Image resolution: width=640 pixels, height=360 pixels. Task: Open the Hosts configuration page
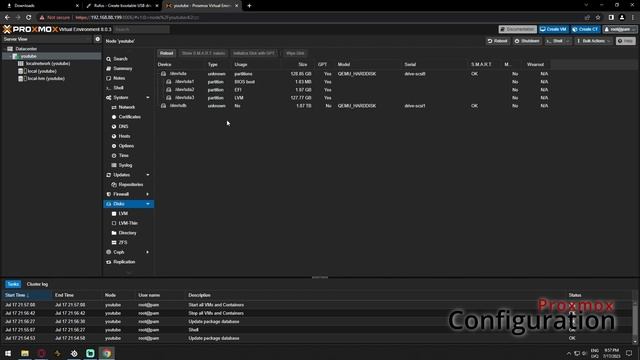(x=124, y=136)
